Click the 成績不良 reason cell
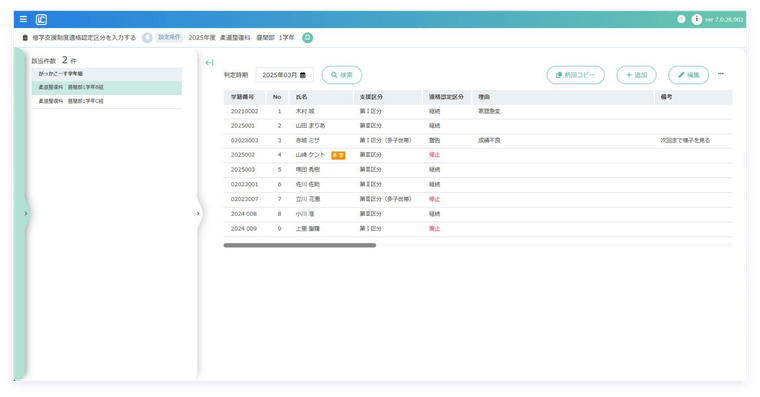Viewport: 760px width, 397px height. pyautogui.click(x=489, y=140)
